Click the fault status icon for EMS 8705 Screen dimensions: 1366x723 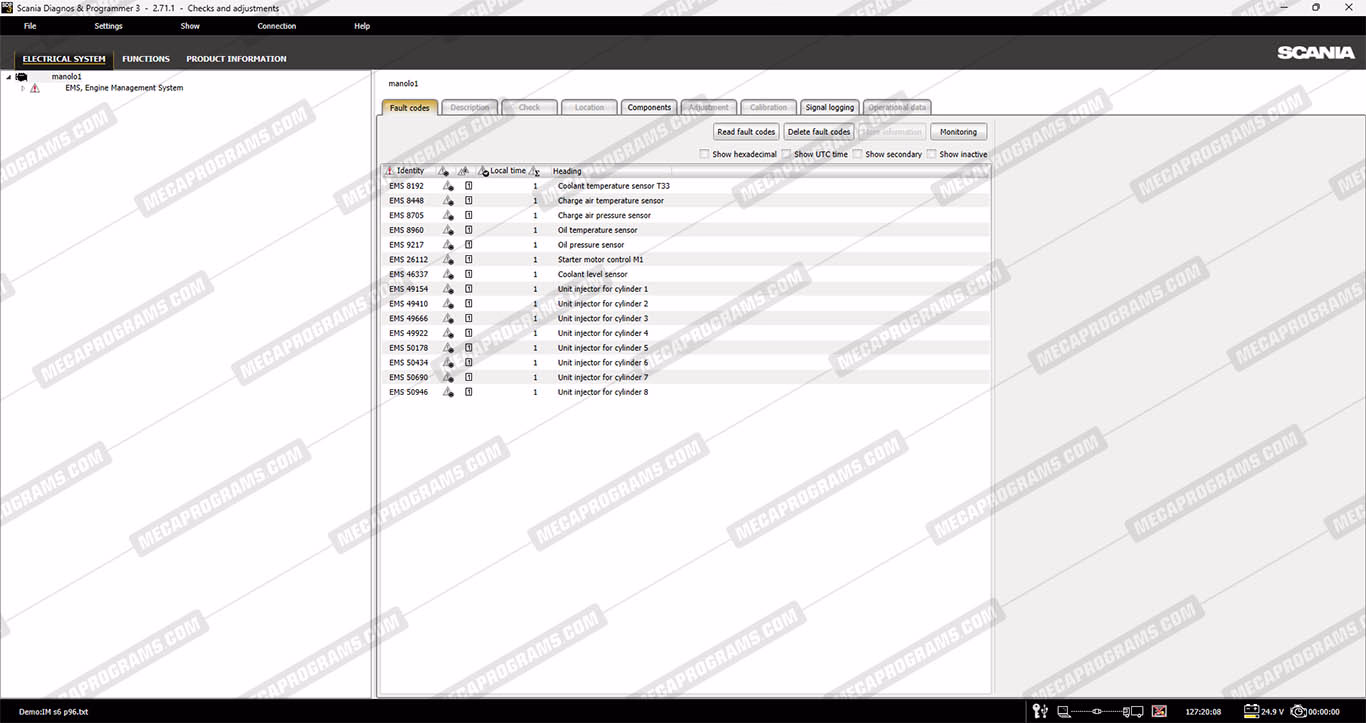point(448,215)
